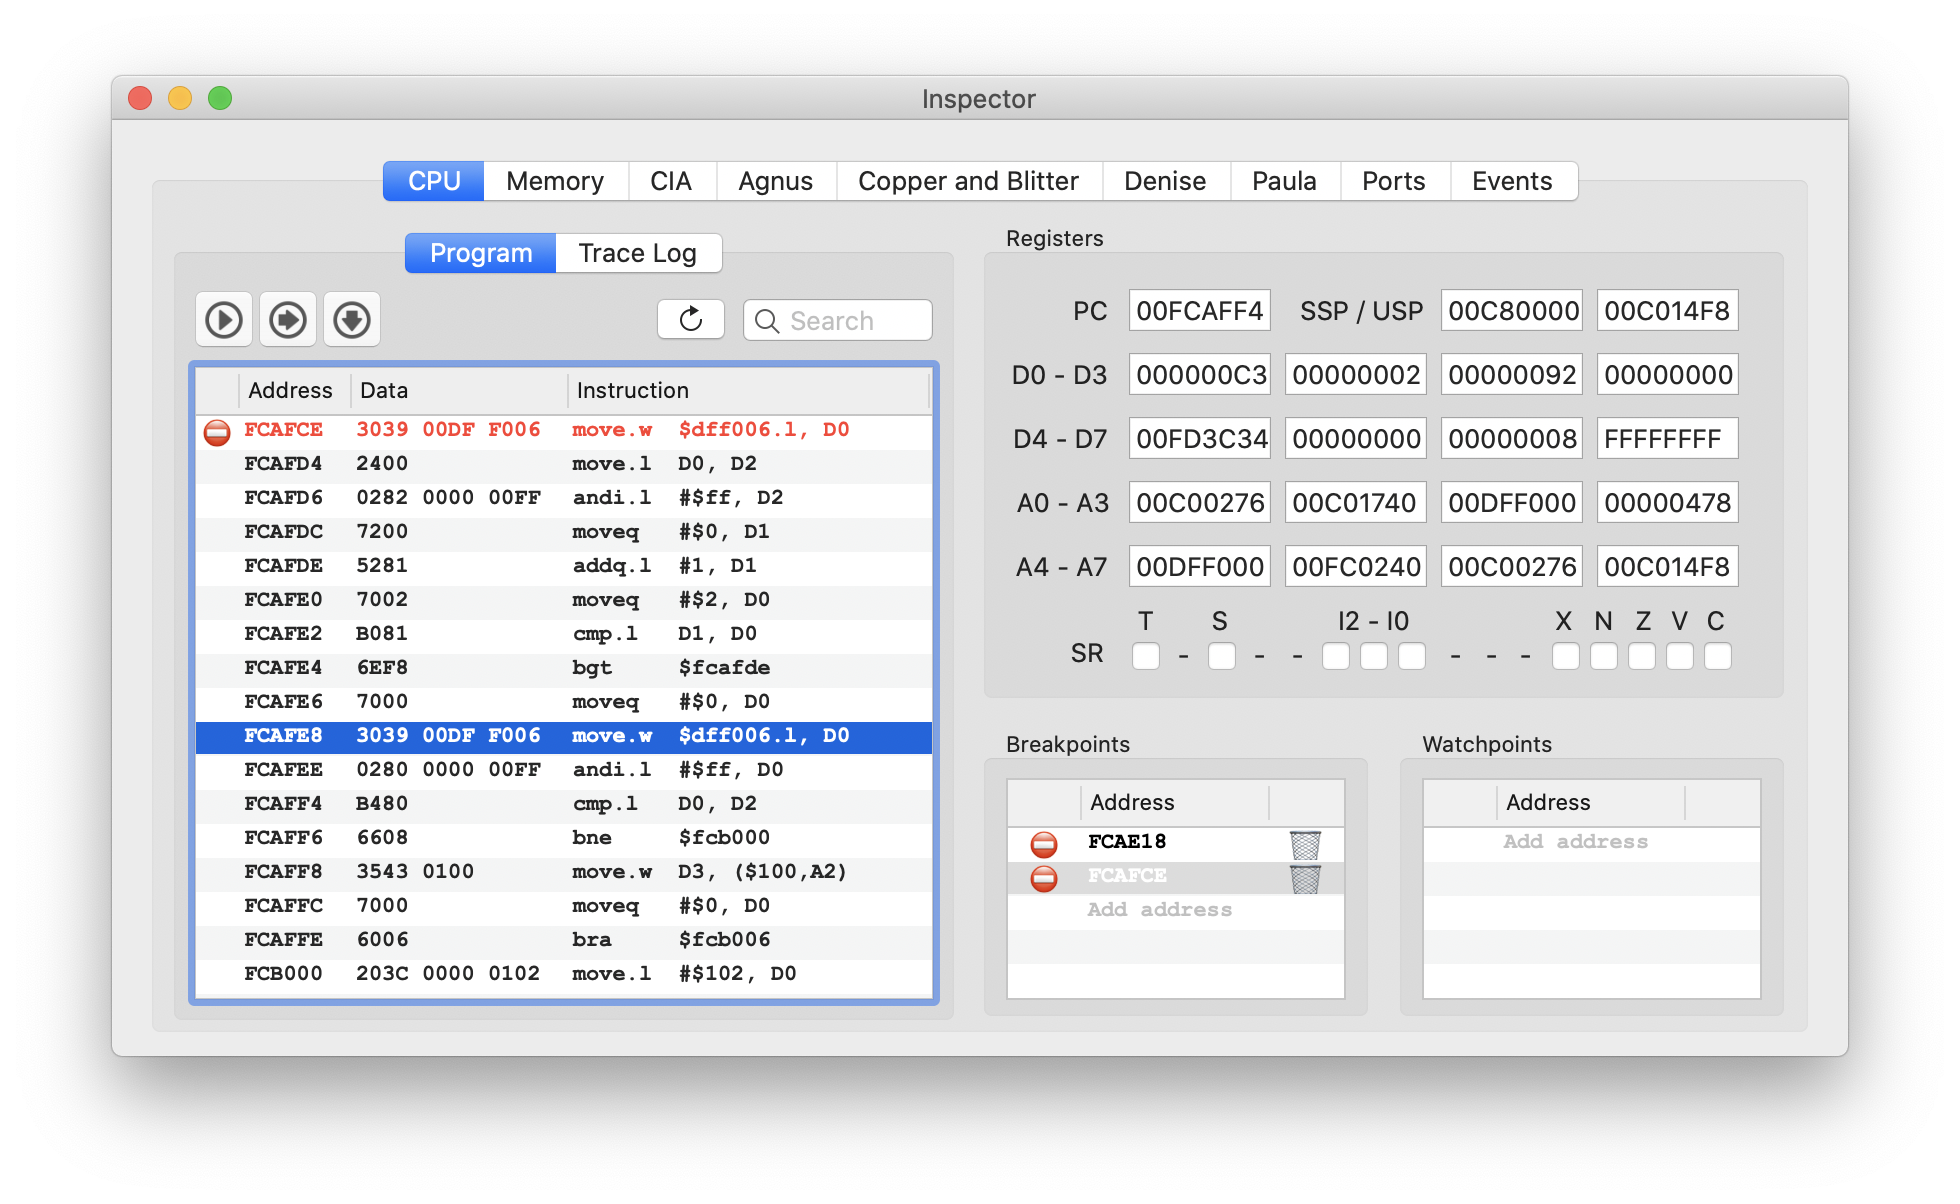This screenshot has height=1204, width=1960.
Task: Toggle the C carry flag checkbox
Action: point(1718,656)
